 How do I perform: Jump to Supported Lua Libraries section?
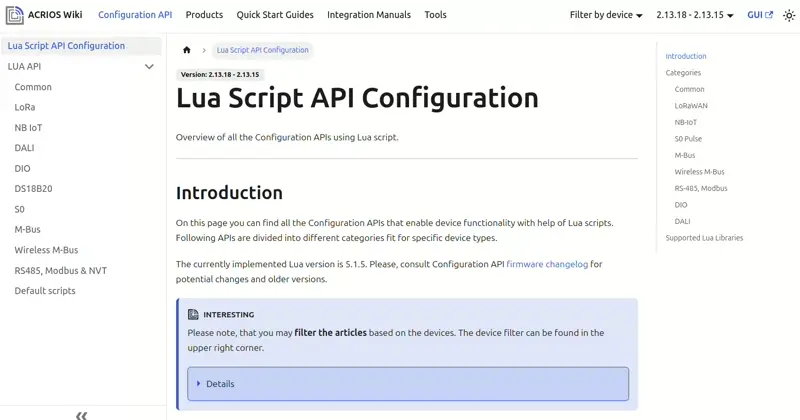(x=704, y=238)
